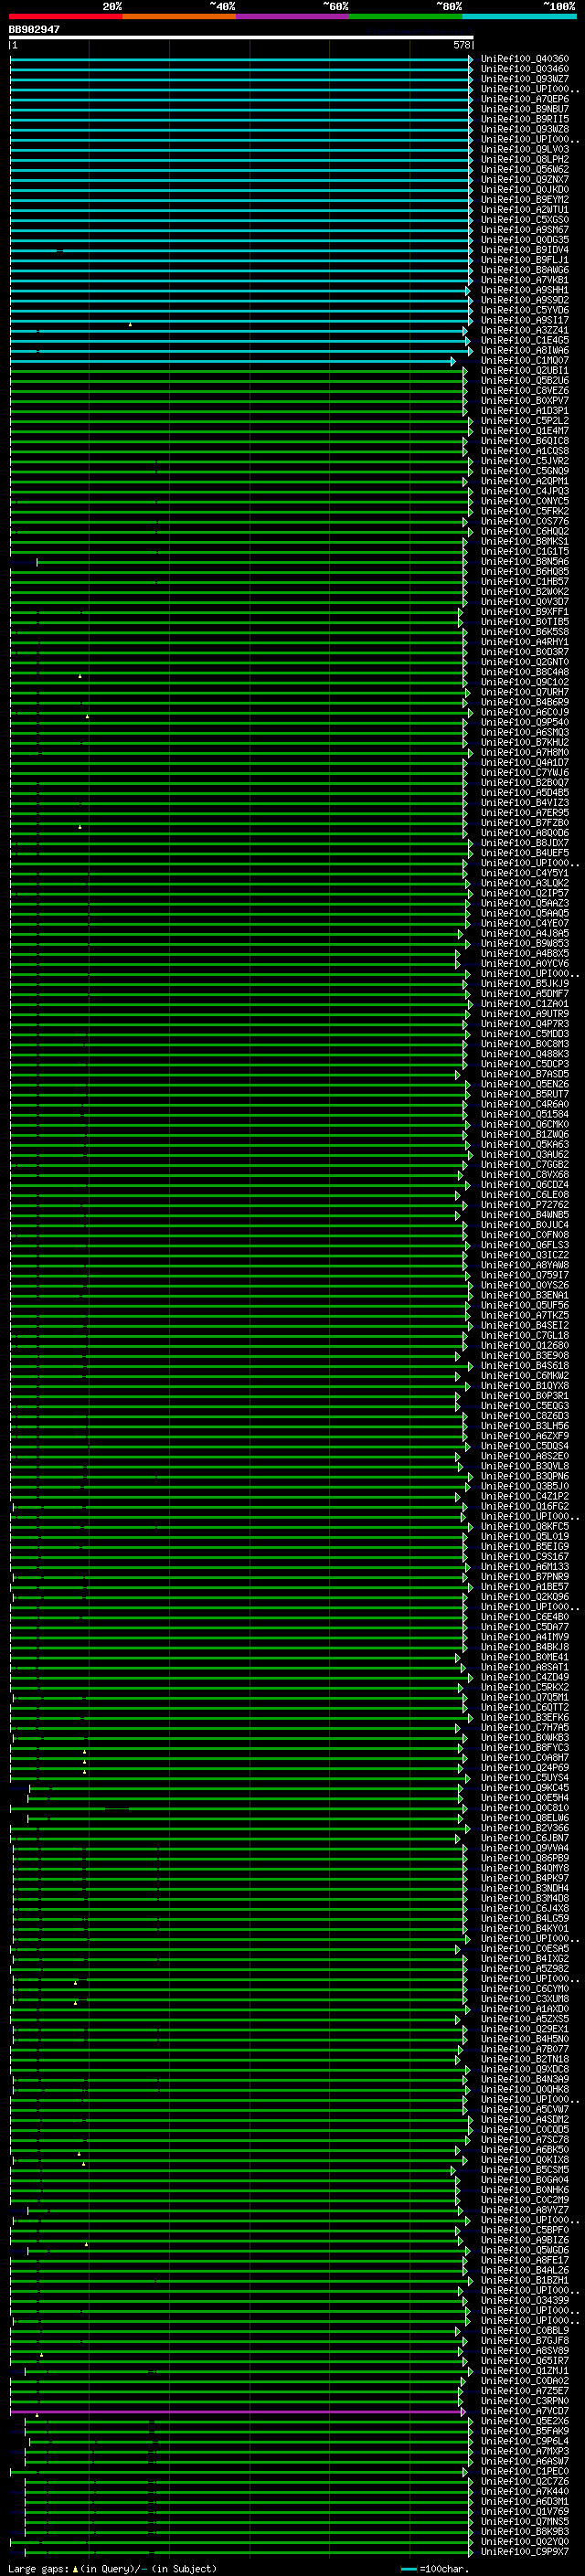Select hit label UniRef100_Q40360
Screen dimensions: 585x2576
(x=525, y=60)
